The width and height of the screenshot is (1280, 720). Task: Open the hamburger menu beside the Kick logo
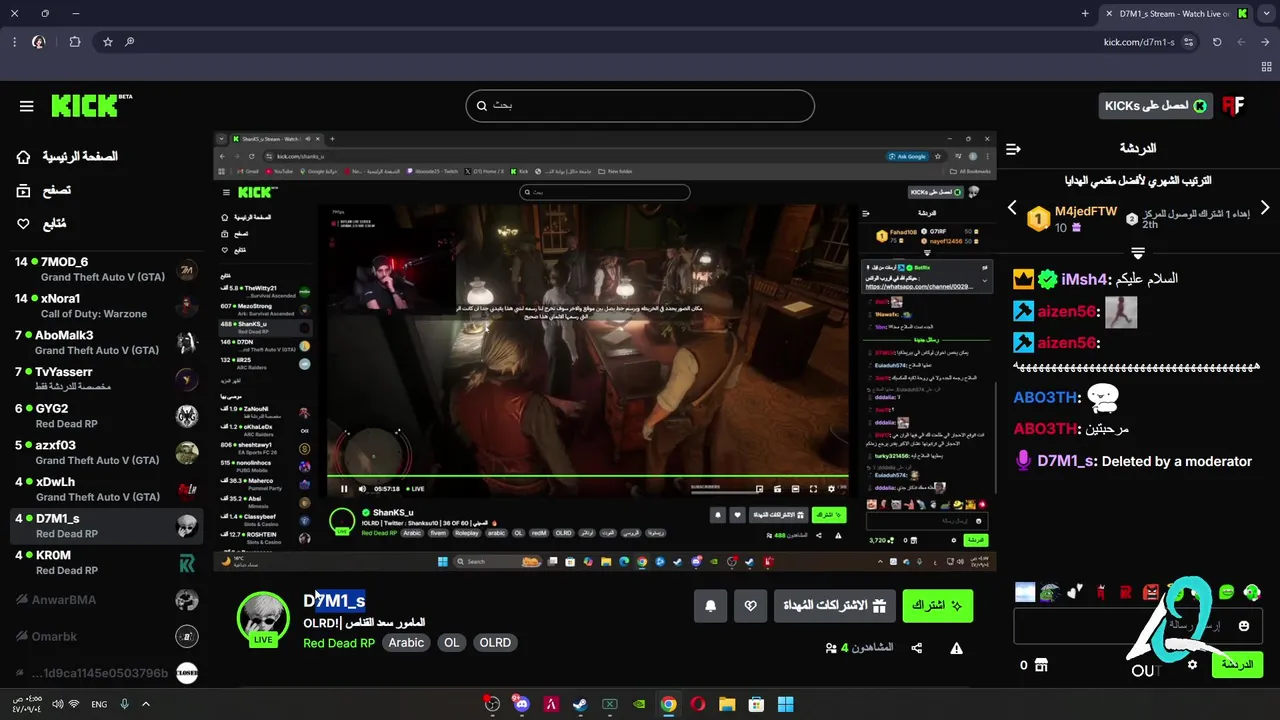[x=27, y=106]
